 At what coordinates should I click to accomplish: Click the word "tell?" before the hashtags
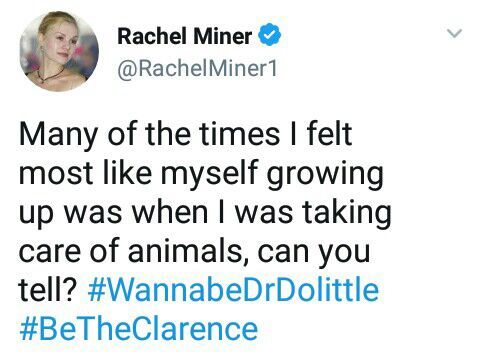click(48, 289)
